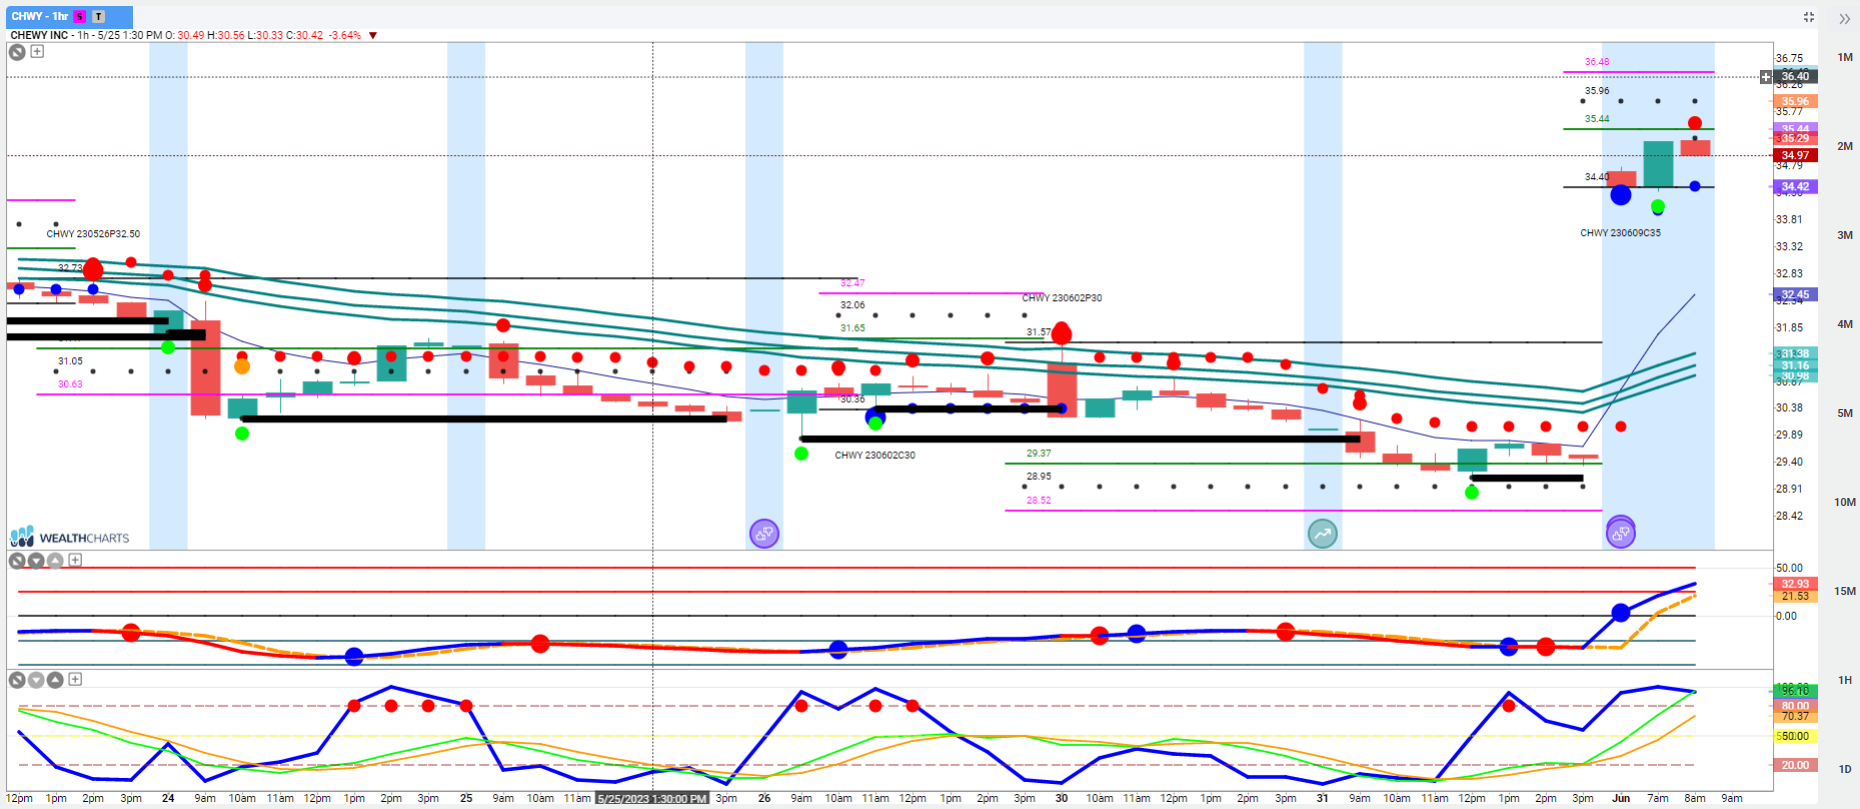Click the 50.00 stochastic level label
Screen dimensions: 1860x809
click(1794, 736)
